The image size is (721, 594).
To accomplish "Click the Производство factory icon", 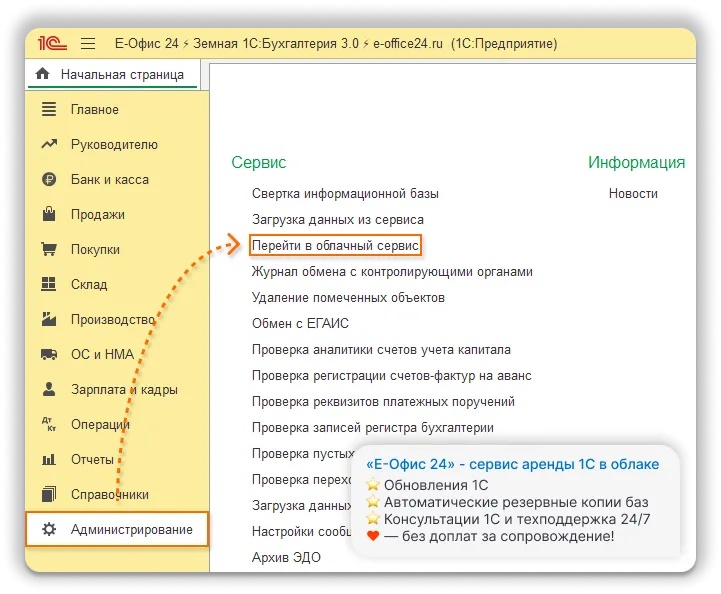I will tap(48, 320).
